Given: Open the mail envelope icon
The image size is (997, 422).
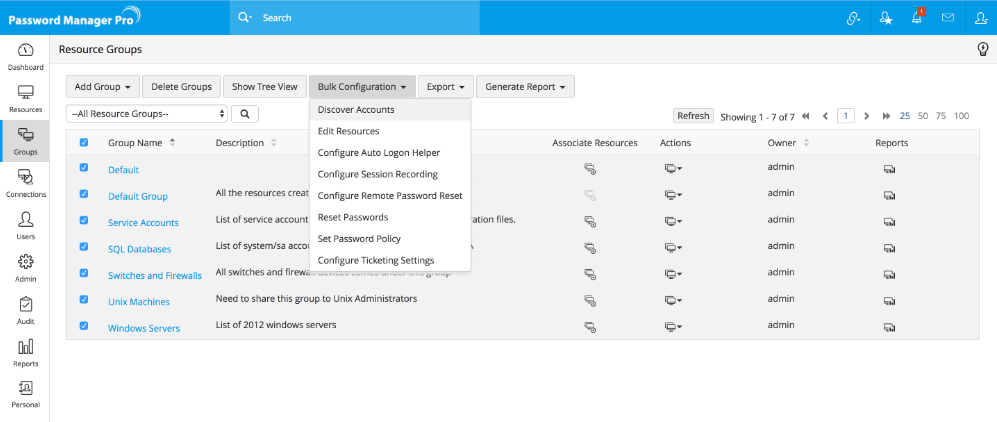Looking at the screenshot, I should pos(948,17).
